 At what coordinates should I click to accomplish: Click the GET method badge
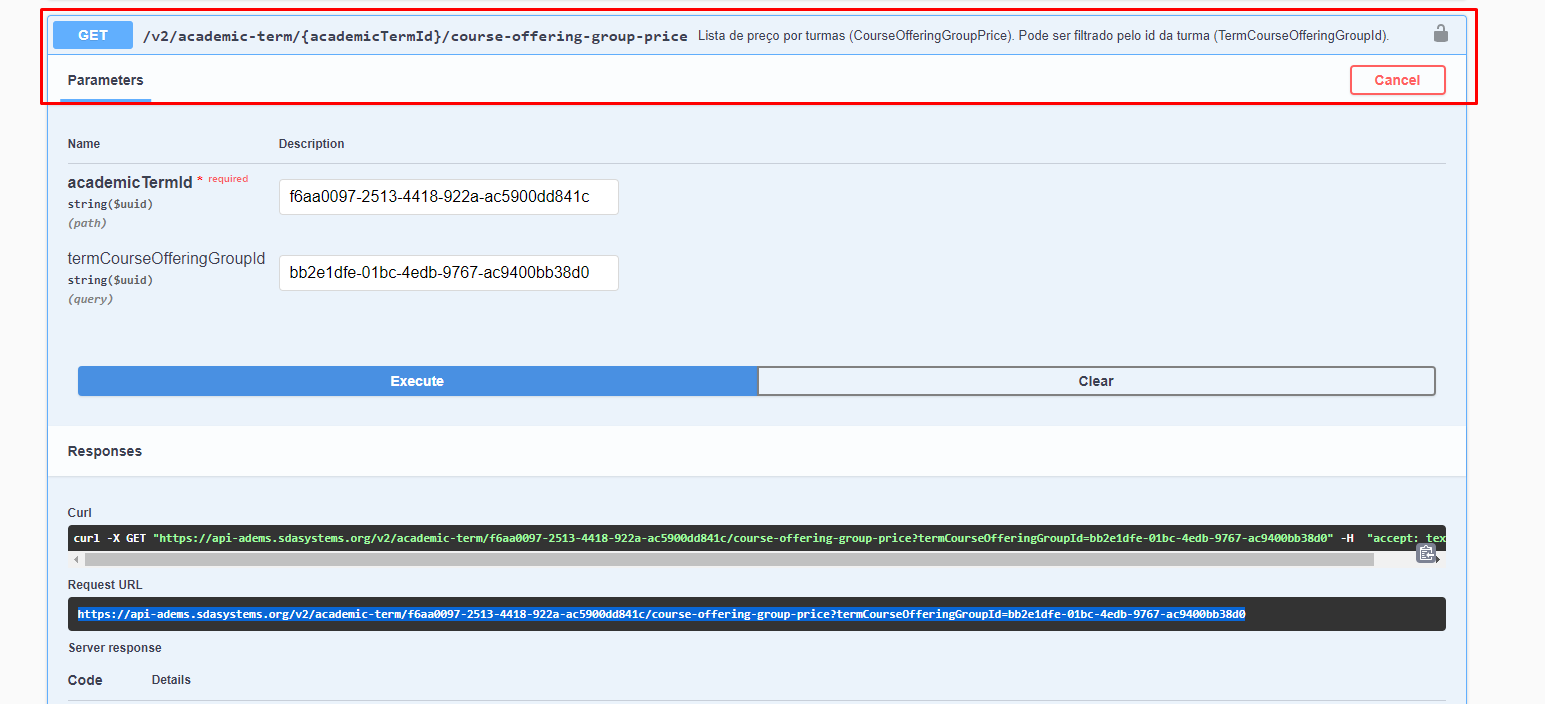click(93, 35)
